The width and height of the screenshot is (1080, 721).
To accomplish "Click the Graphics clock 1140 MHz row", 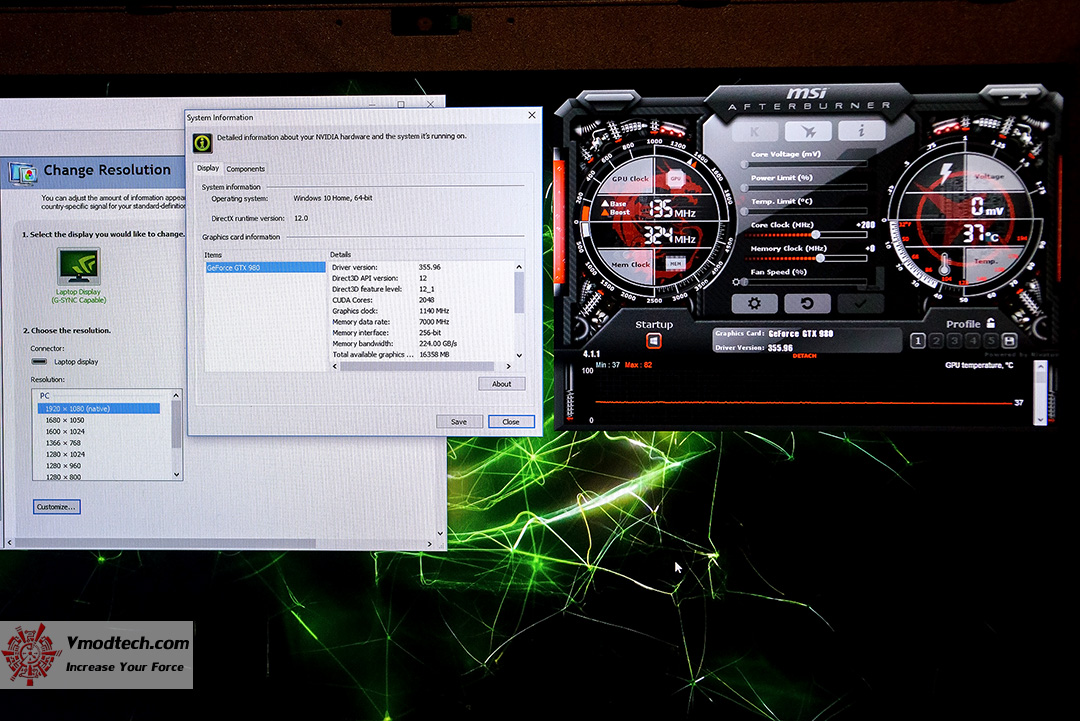I will [x=422, y=311].
